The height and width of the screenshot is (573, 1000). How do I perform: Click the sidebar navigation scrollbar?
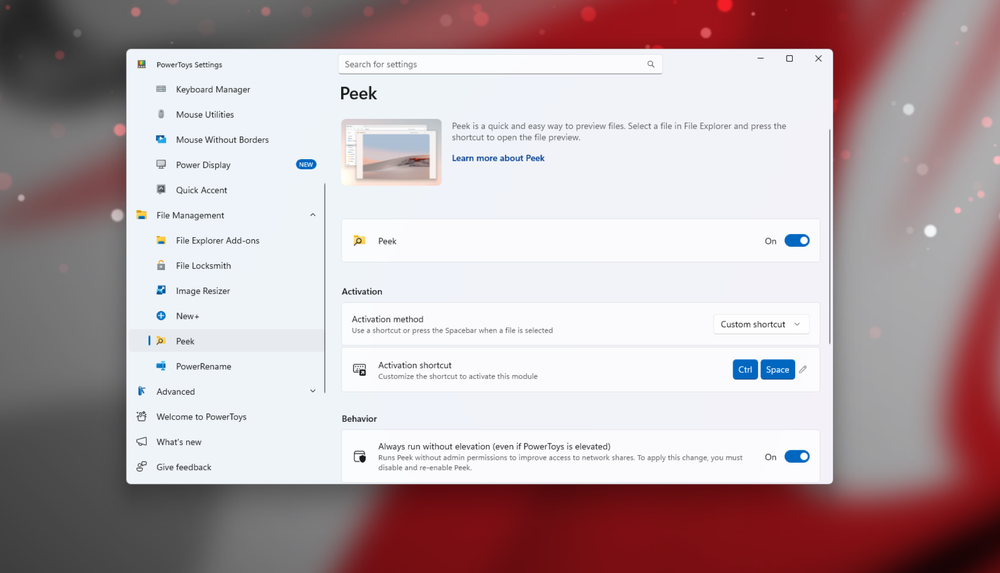pos(325,288)
